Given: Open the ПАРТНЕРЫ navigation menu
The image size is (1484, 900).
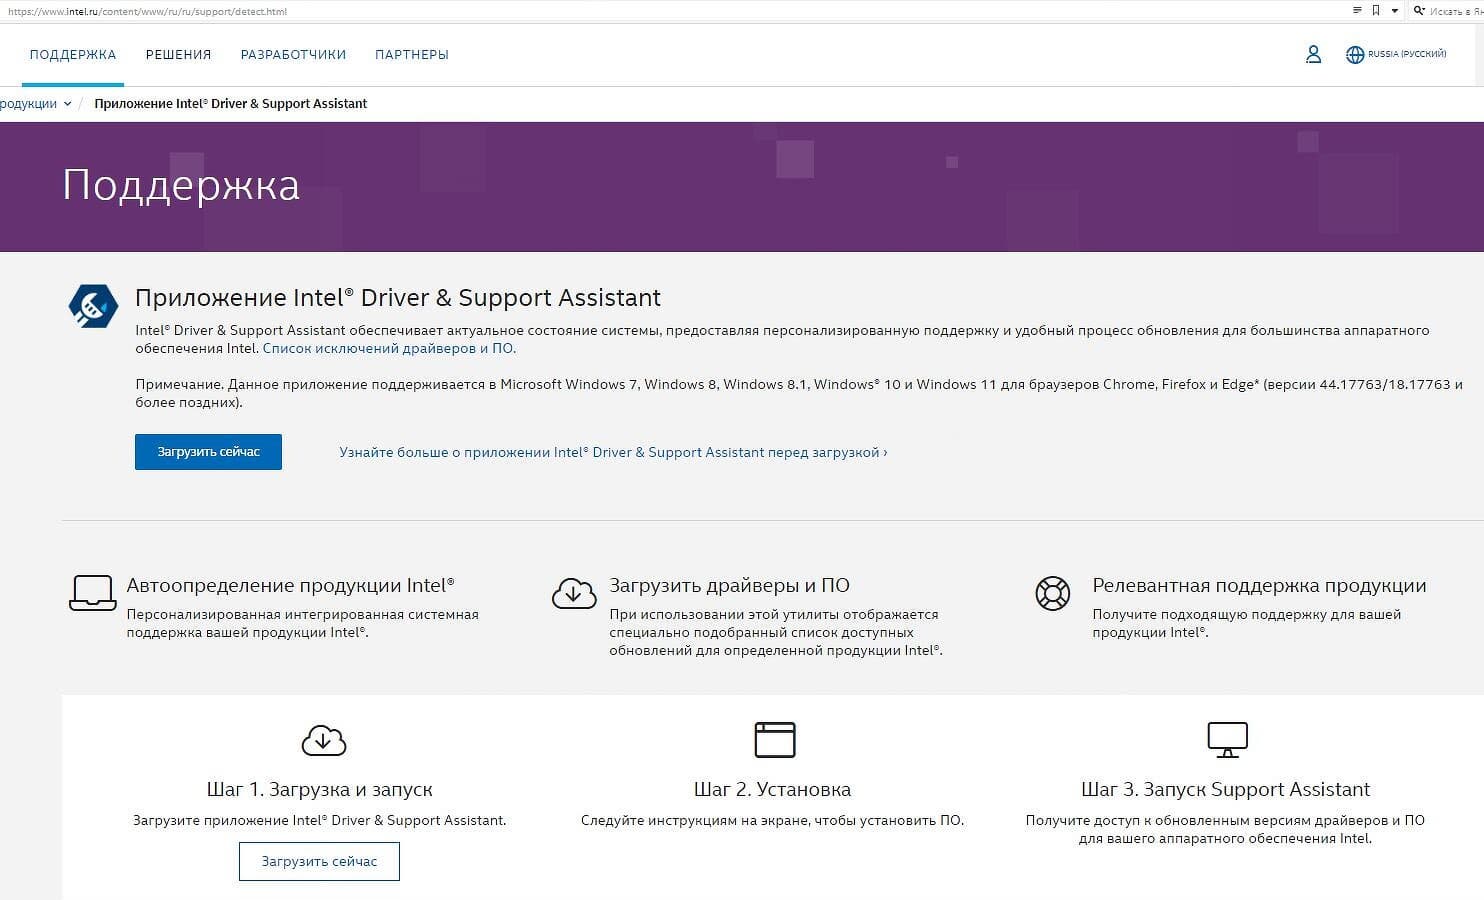Looking at the screenshot, I should 412,55.
